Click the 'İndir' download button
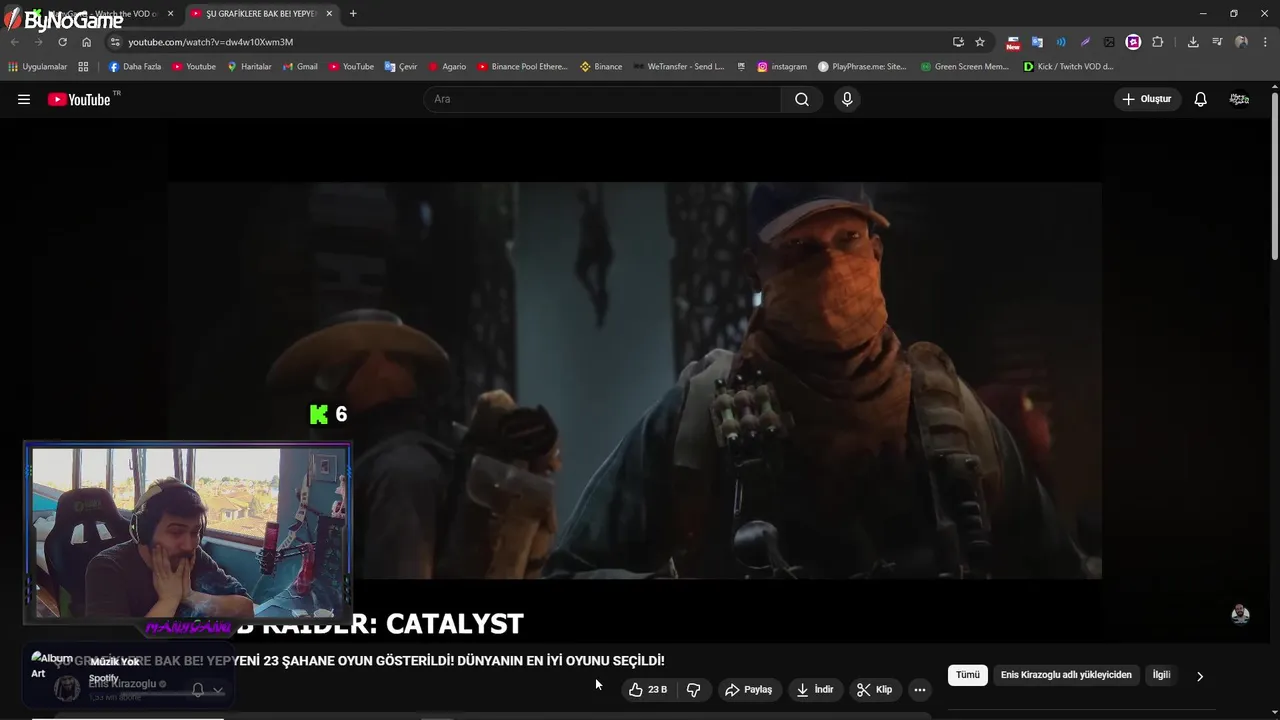 pyautogui.click(x=815, y=689)
